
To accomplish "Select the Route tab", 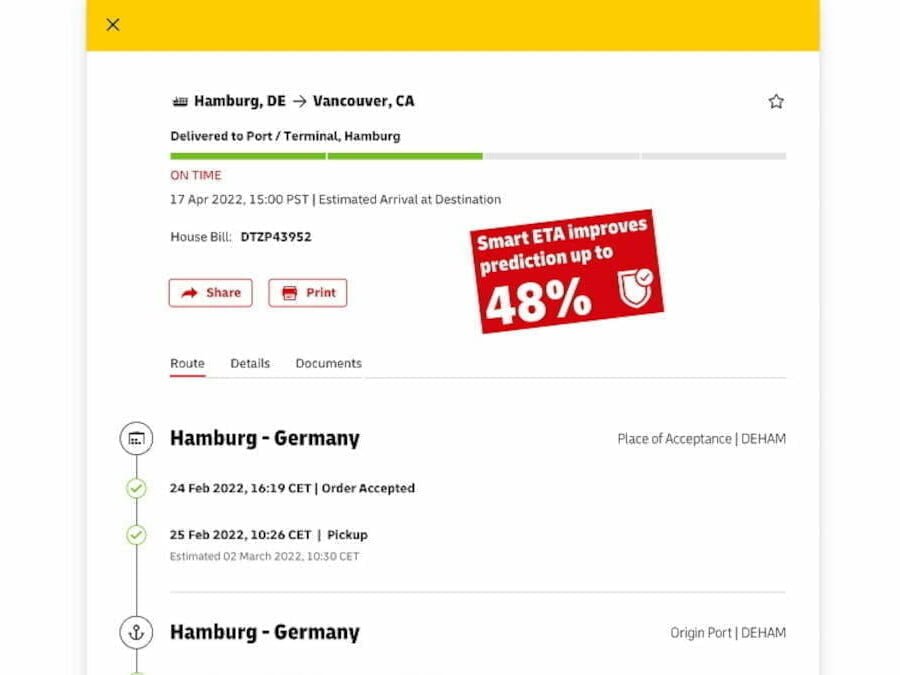I will point(187,363).
